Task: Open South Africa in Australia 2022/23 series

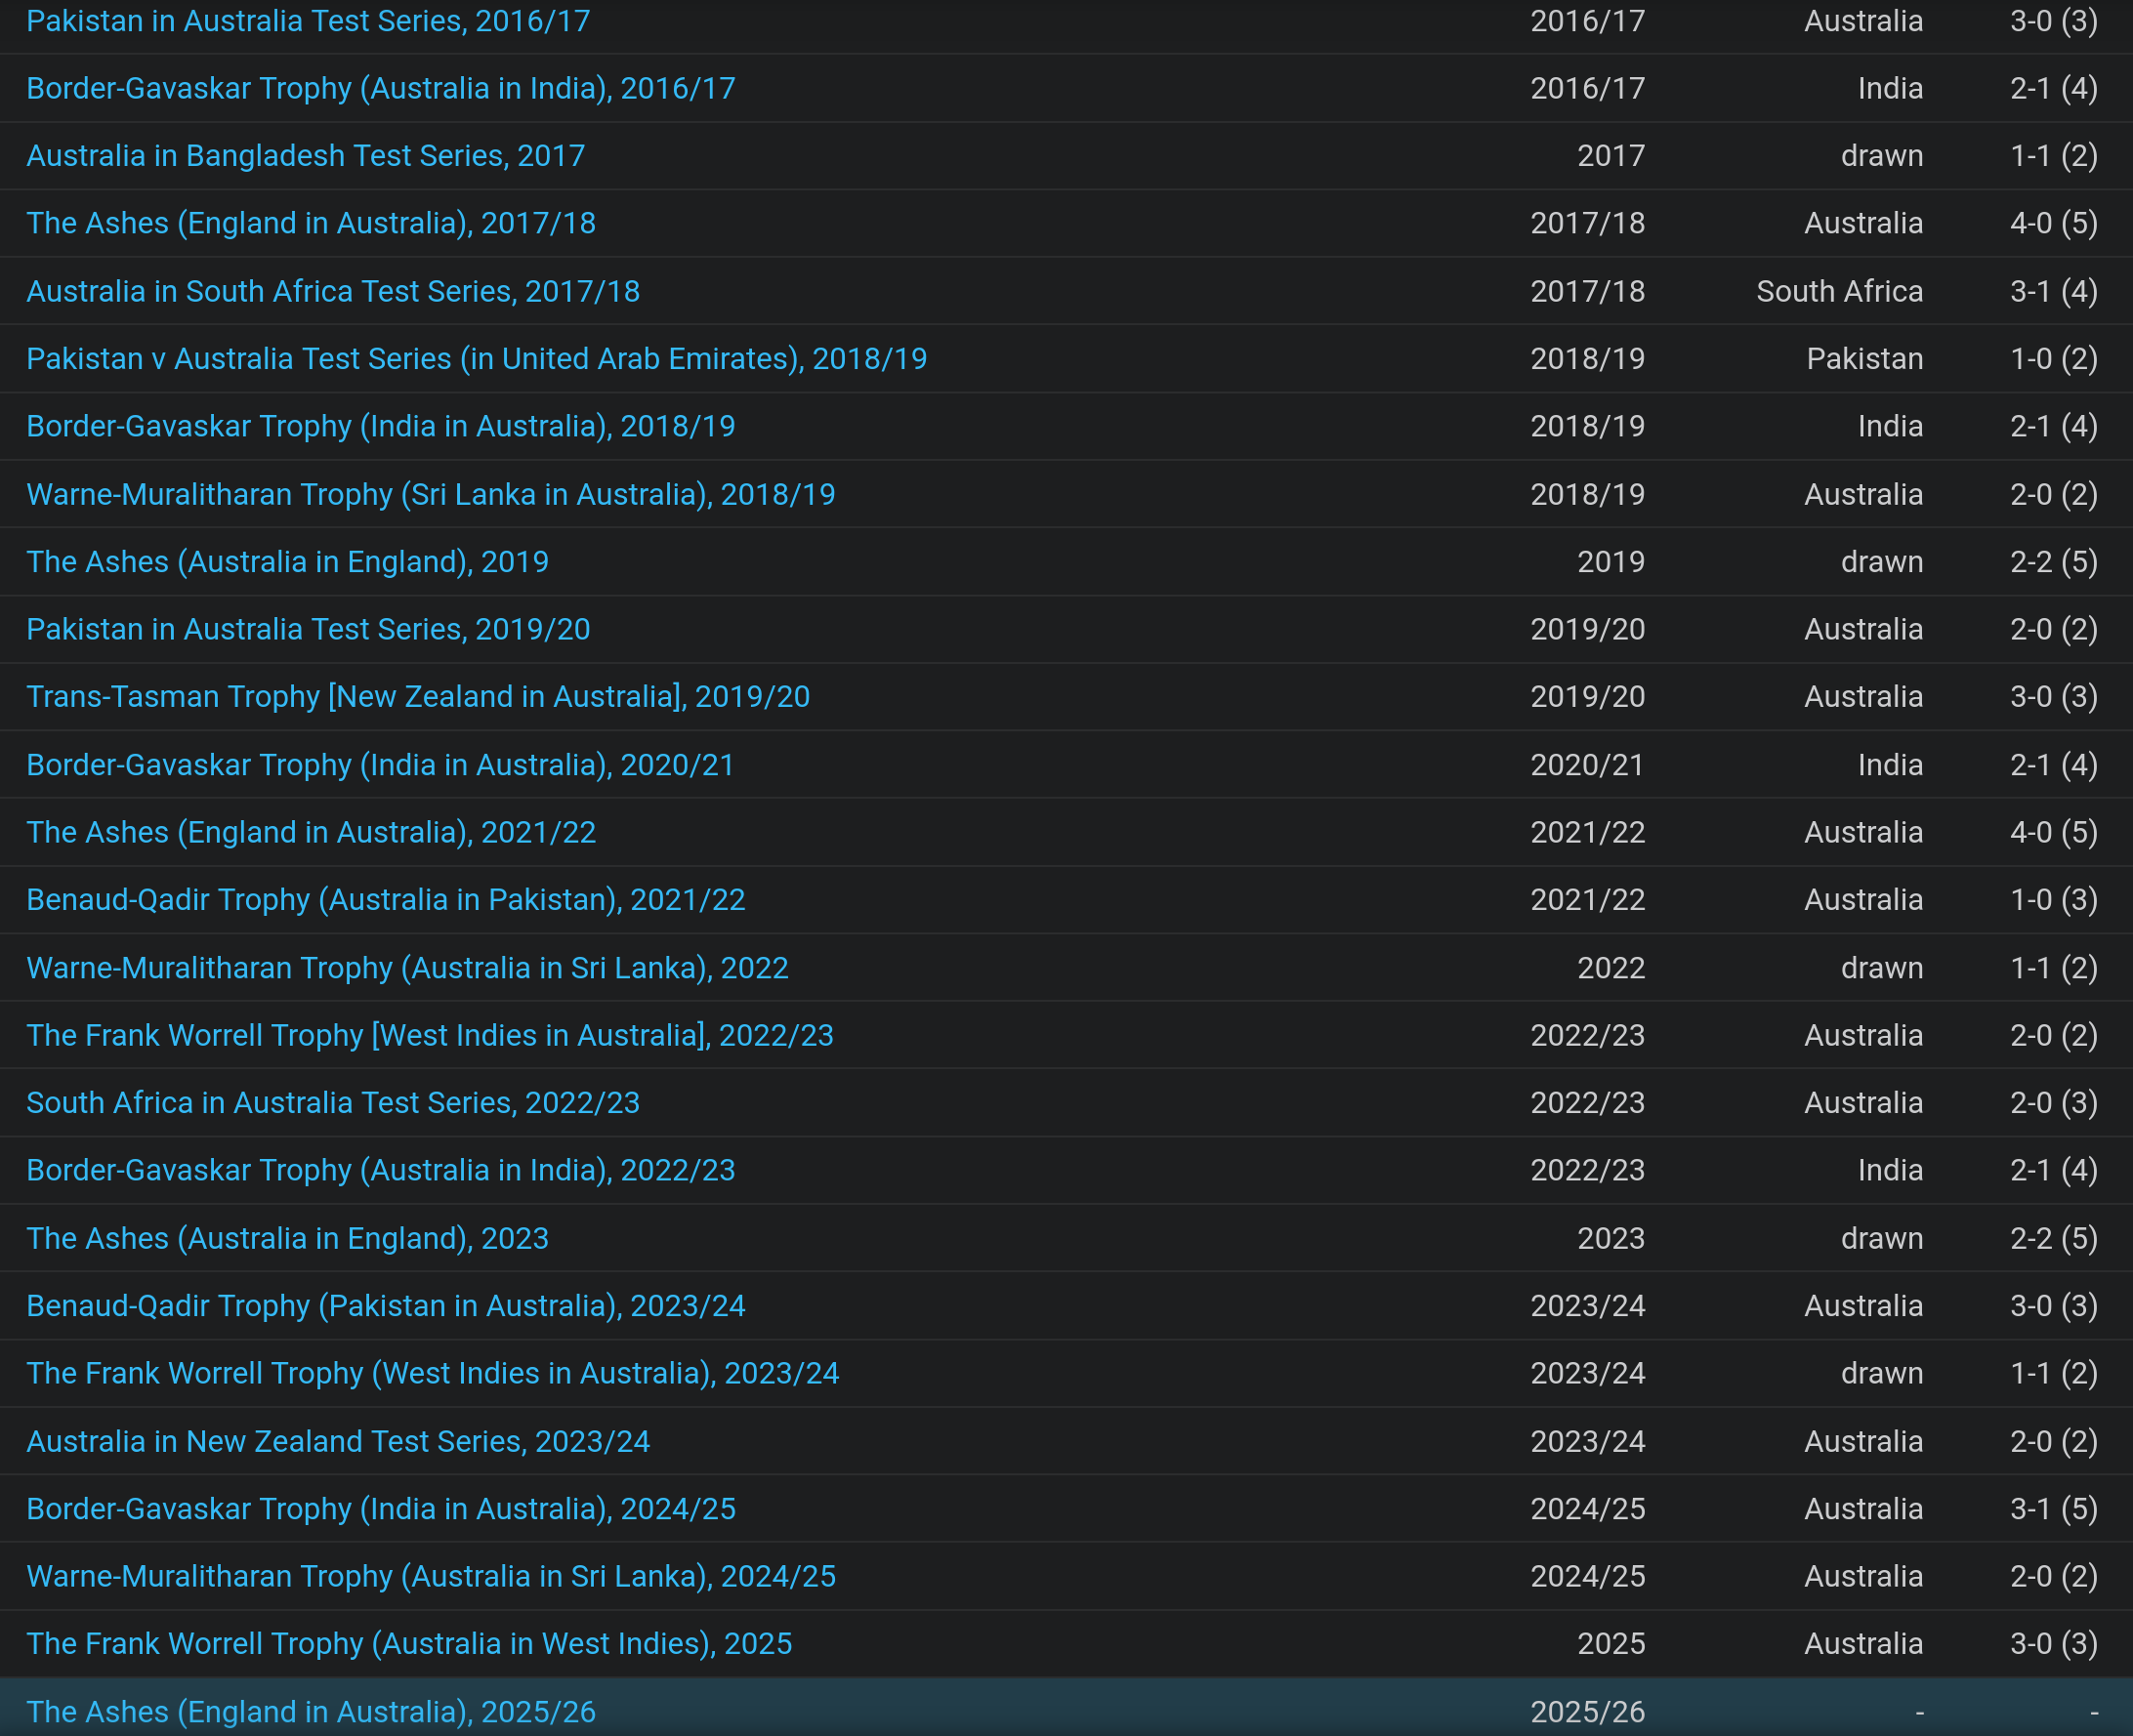Action: tap(333, 1103)
